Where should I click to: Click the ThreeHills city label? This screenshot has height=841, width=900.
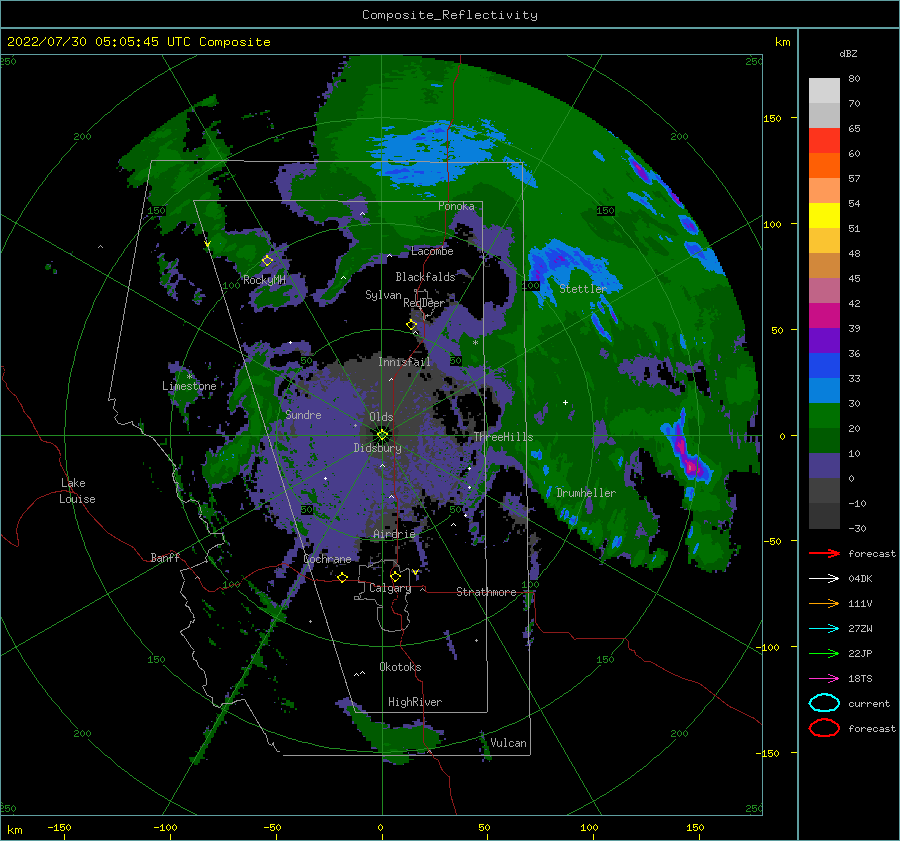503,437
